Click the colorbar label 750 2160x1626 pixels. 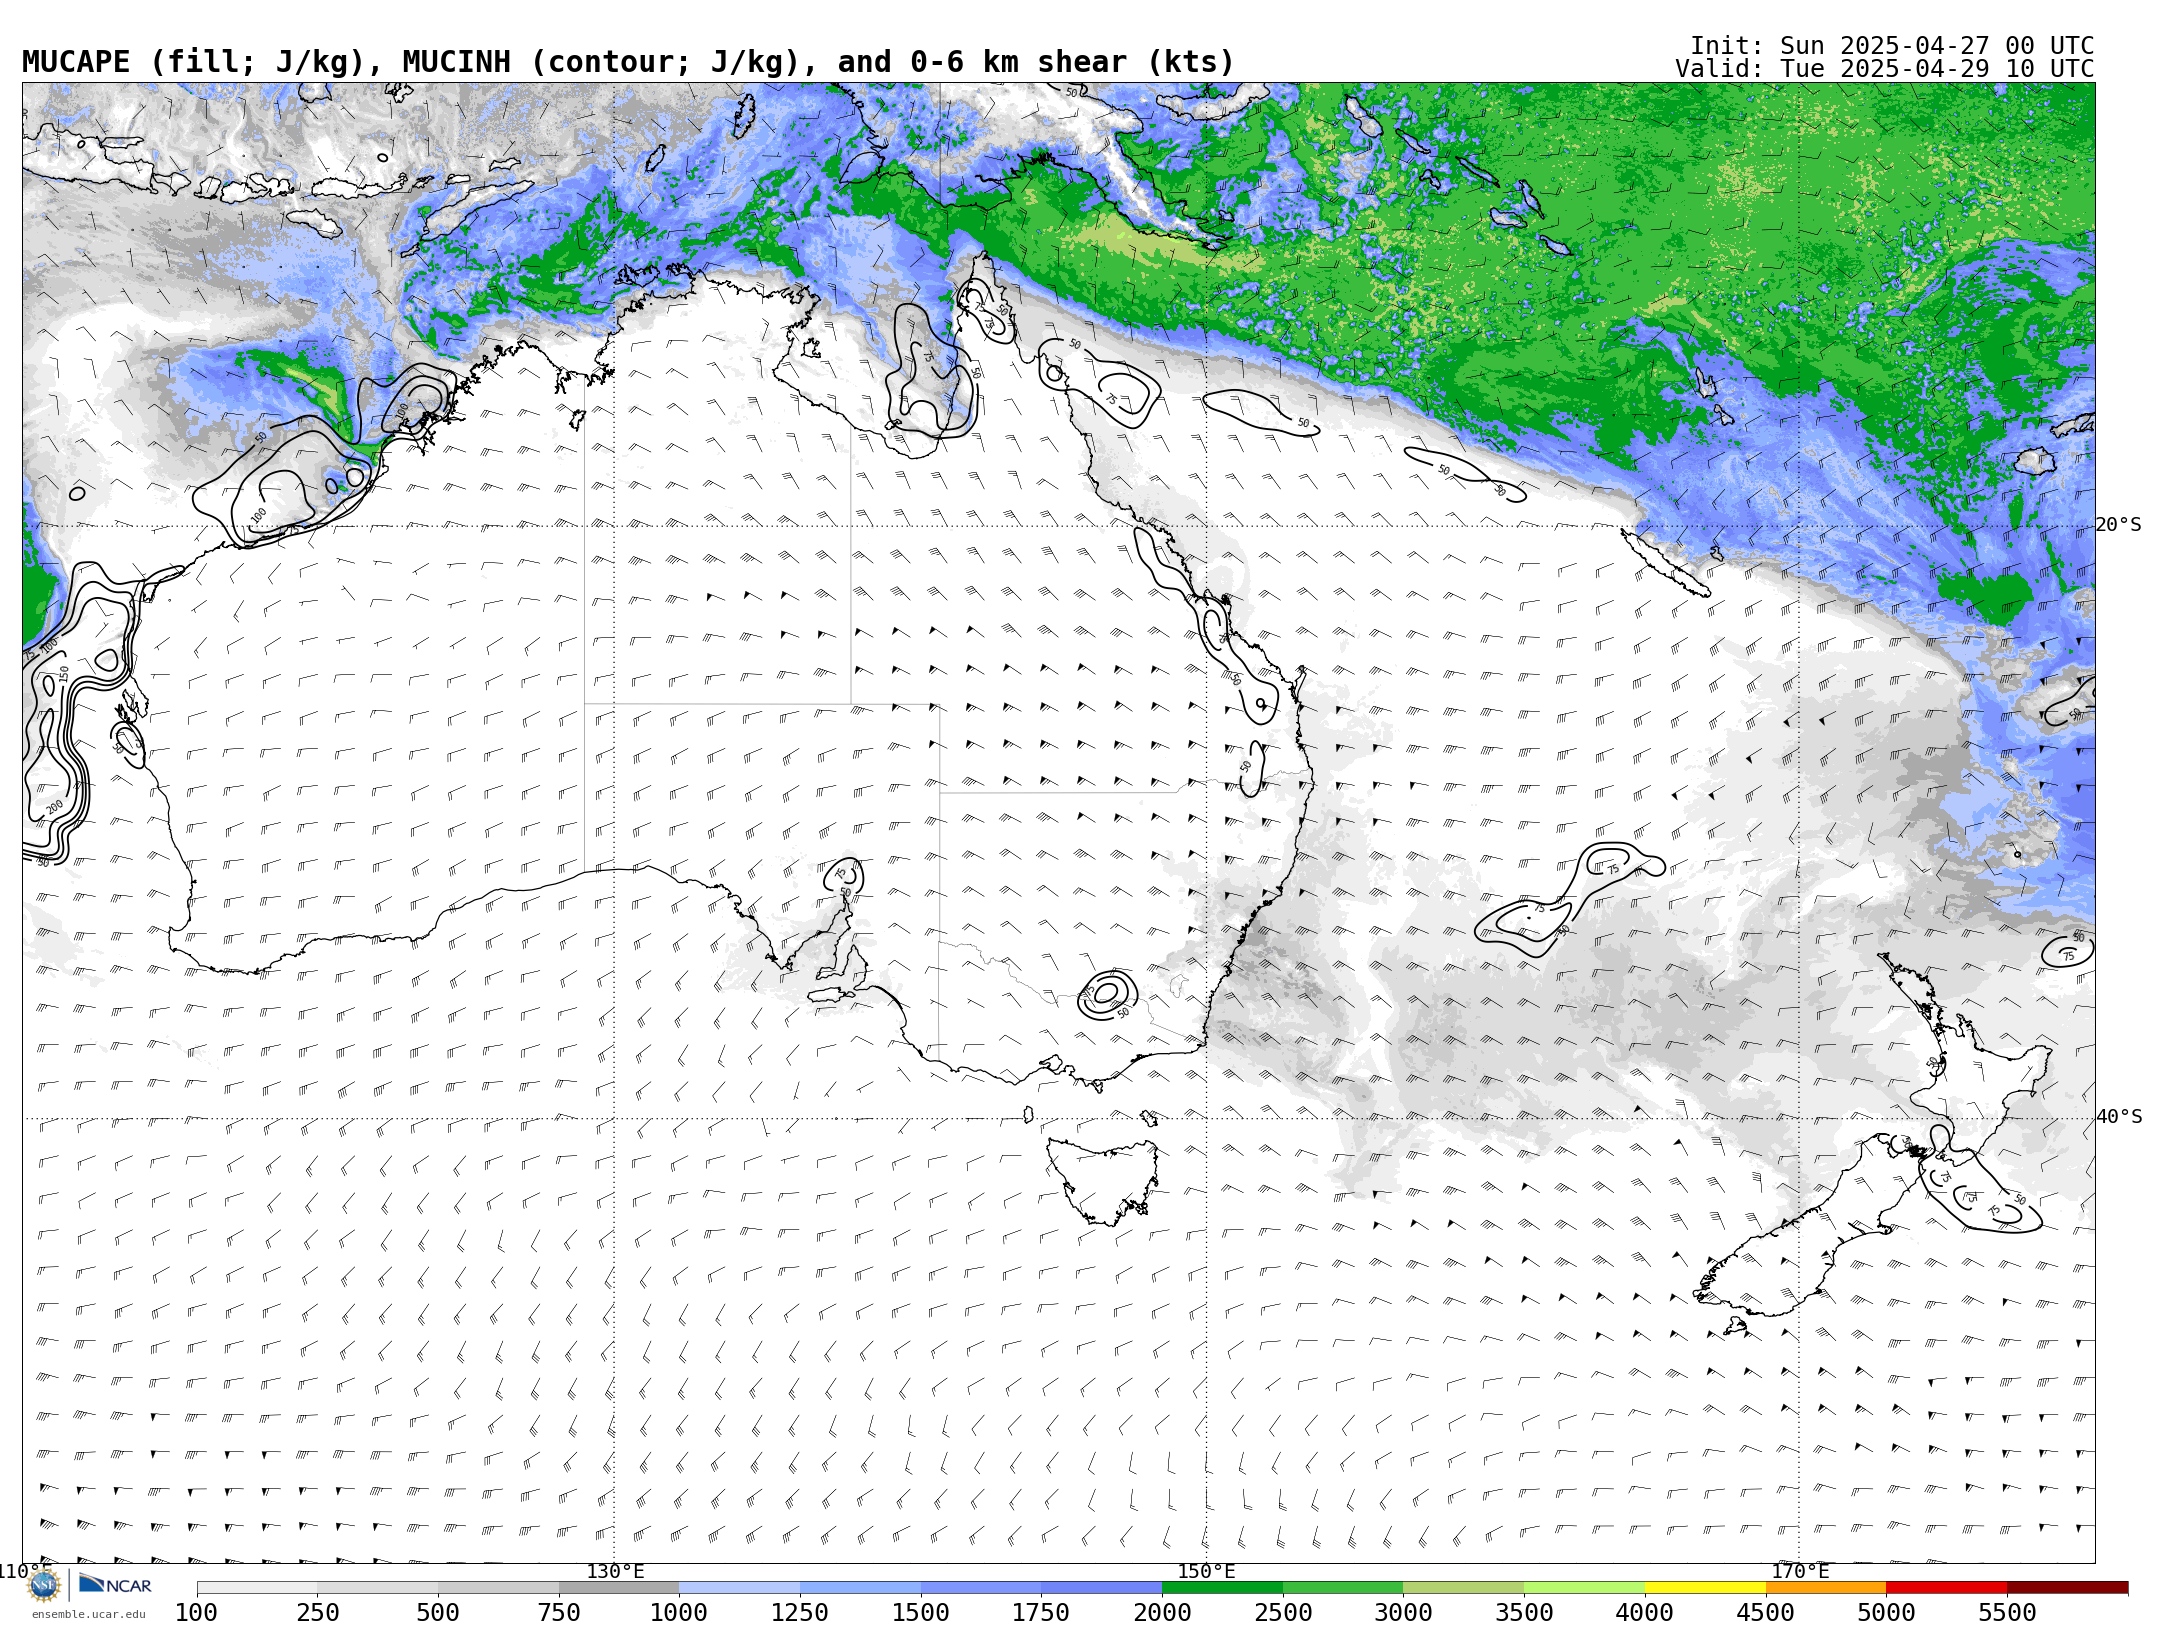click(559, 1612)
